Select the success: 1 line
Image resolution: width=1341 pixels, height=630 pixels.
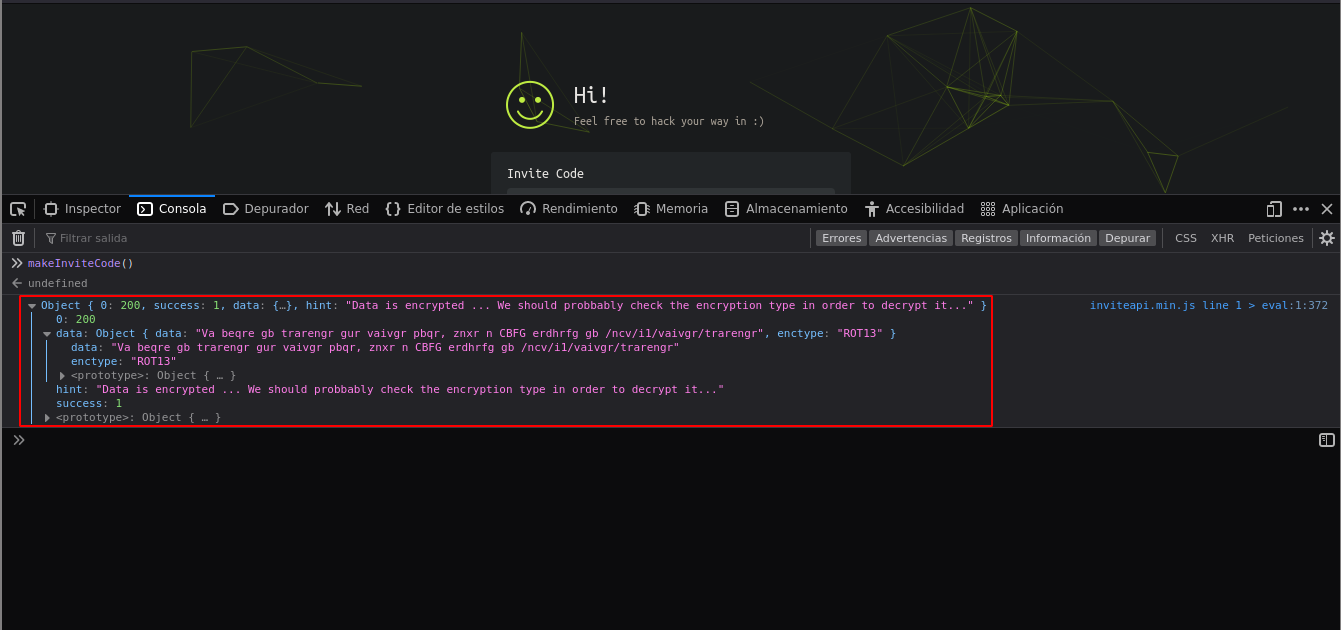click(x=89, y=403)
